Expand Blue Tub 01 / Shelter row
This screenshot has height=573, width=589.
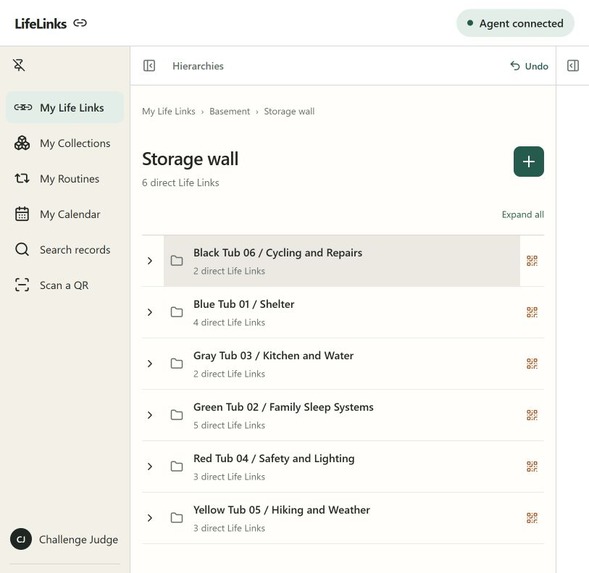(150, 312)
